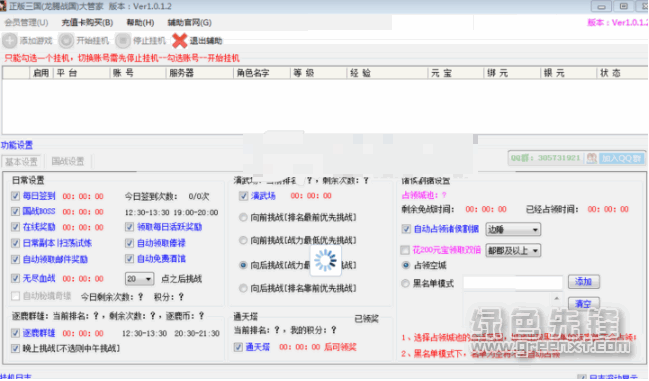Toggle 领取每日活跃奖励 checkbox
Image resolution: width=649 pixels, height=381 pixels.
[x=130, y=227]
